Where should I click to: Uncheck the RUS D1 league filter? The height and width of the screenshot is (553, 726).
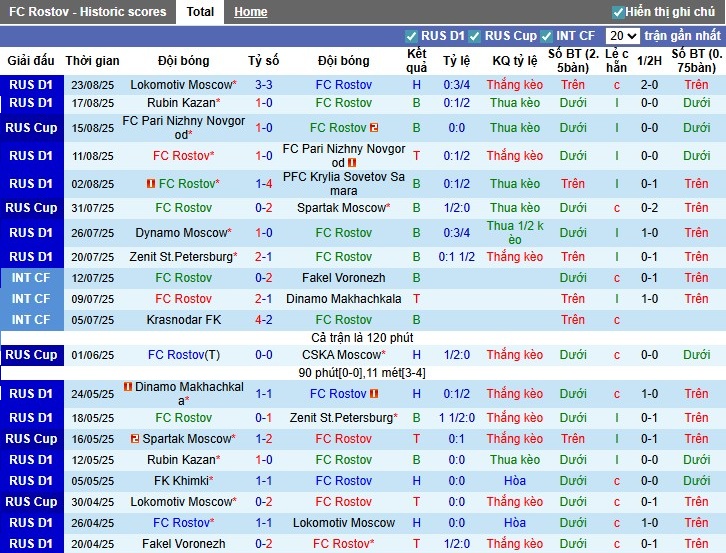pyautogui.click(x=411, y=36)
